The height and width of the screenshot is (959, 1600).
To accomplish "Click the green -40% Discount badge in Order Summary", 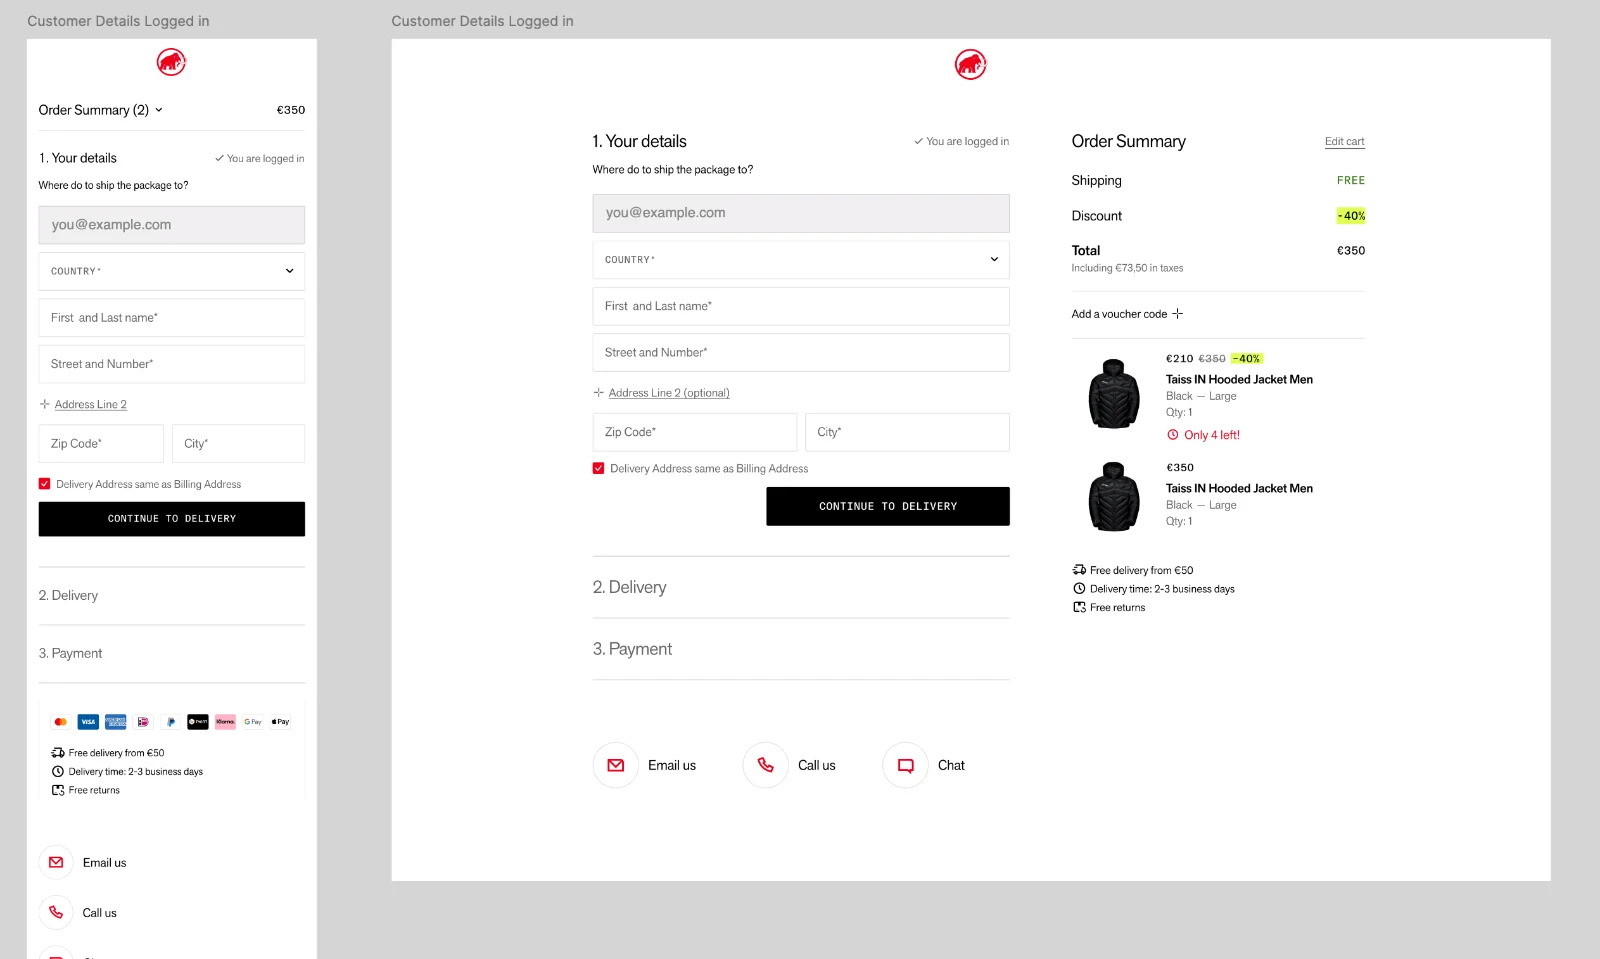I will pos(1351,216).
